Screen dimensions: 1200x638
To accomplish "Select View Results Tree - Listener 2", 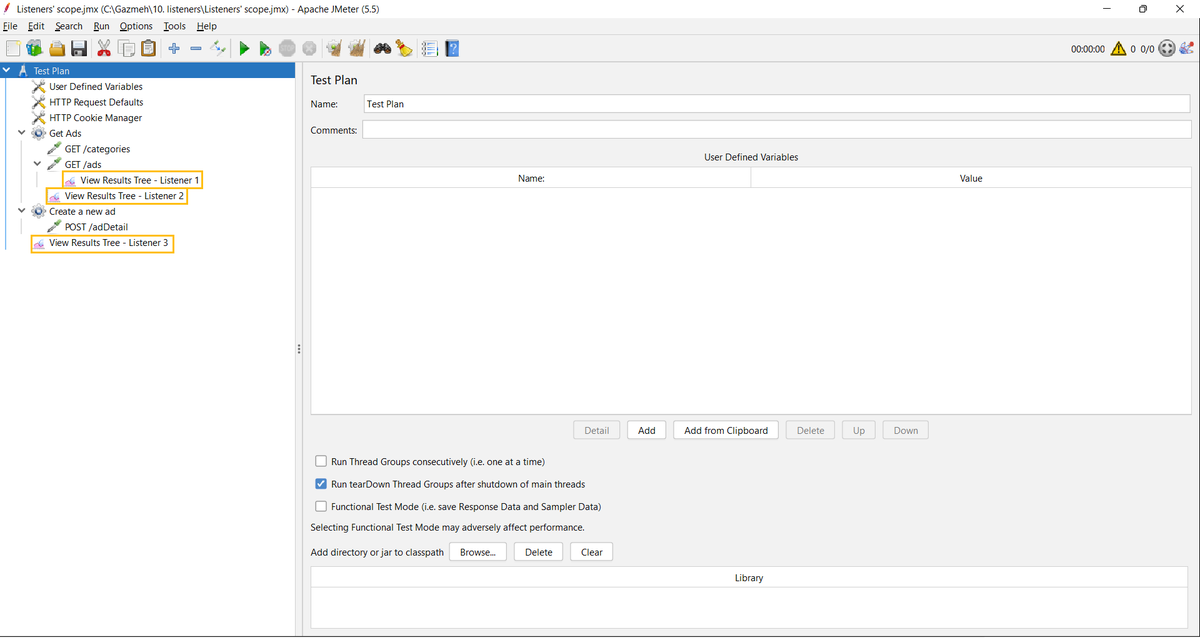I will (124, 196).
